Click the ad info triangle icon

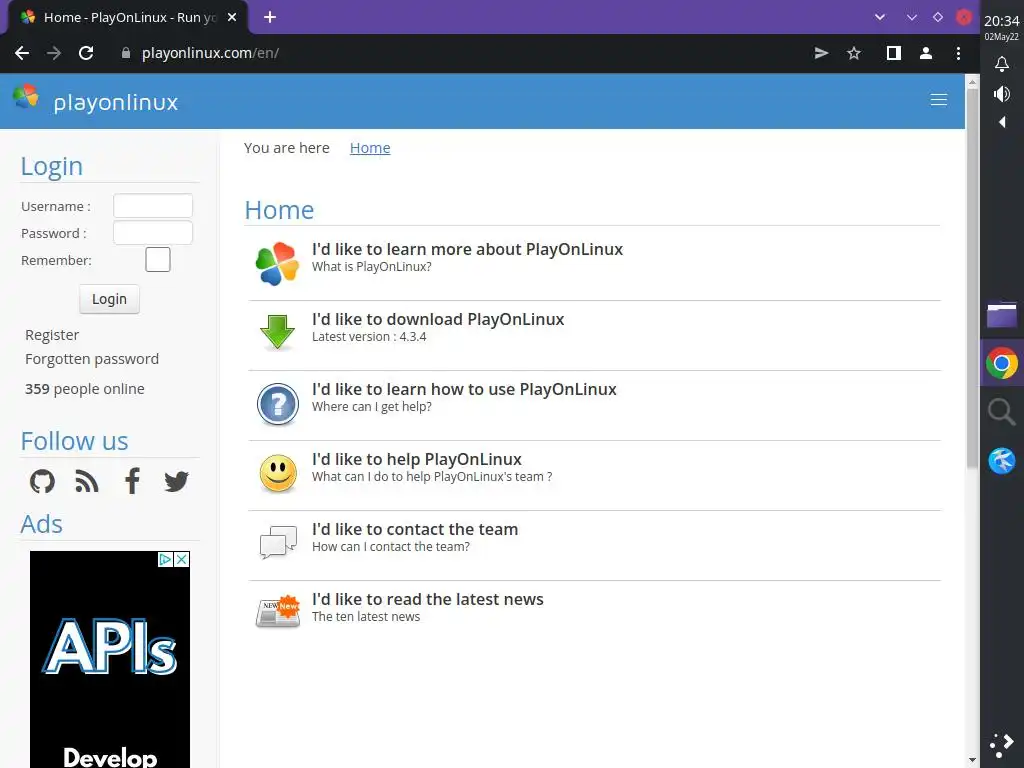[x=165, y=560]
